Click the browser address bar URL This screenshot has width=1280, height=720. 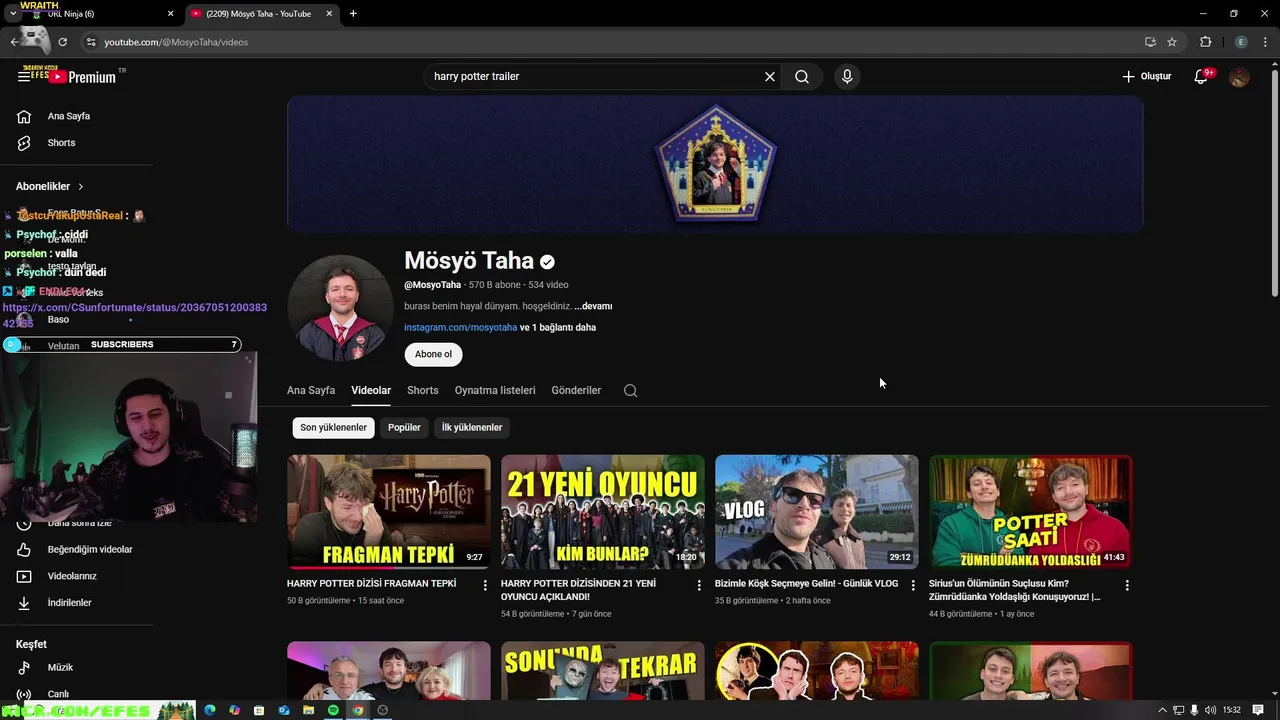click(x=176, y=42)
